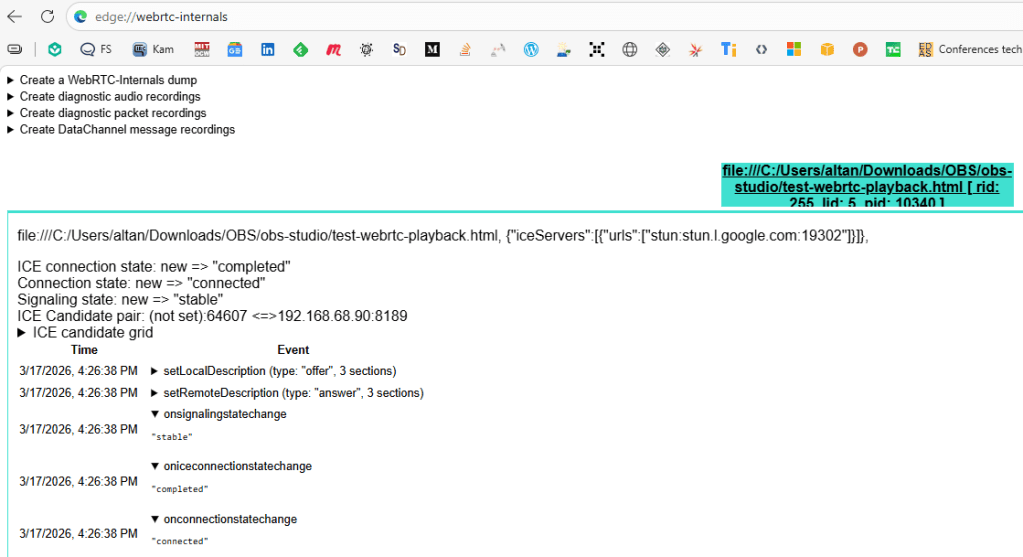Open the WordPress bookmark
Viewport: 1023px width, 557px height.
click(x=531, y=49)
